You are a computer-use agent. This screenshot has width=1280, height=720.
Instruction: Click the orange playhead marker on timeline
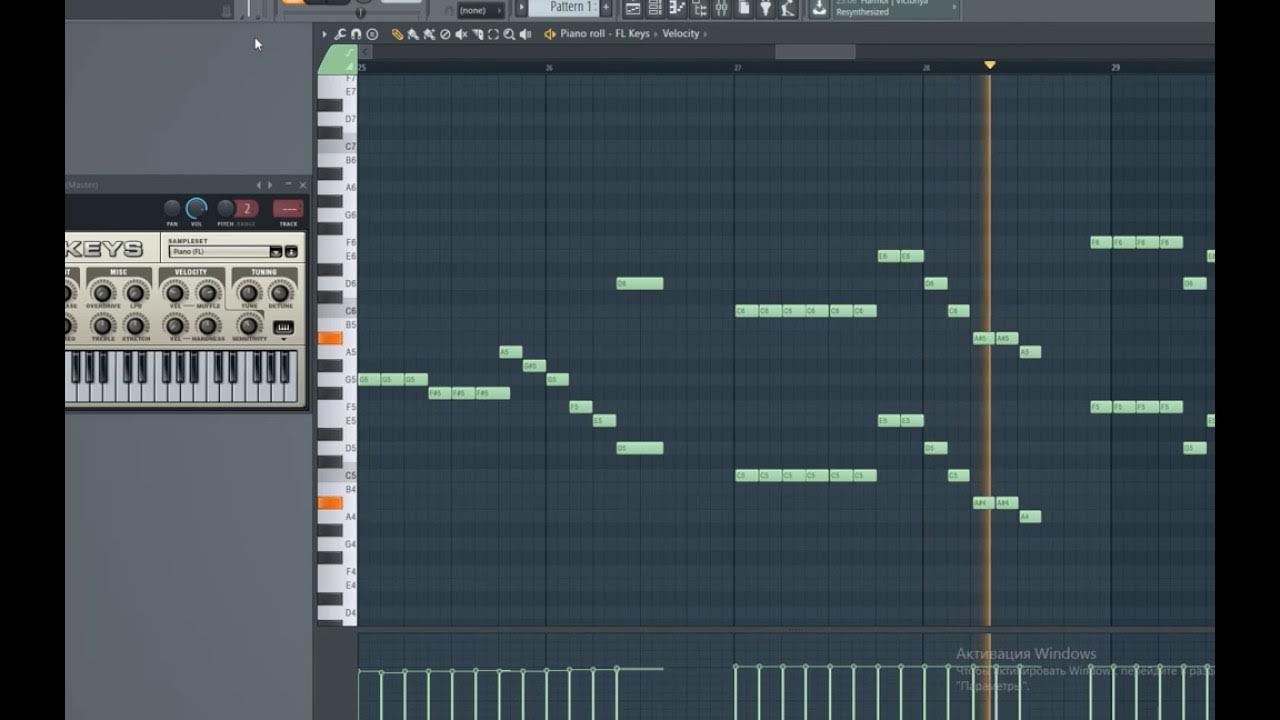pos(989,65)
